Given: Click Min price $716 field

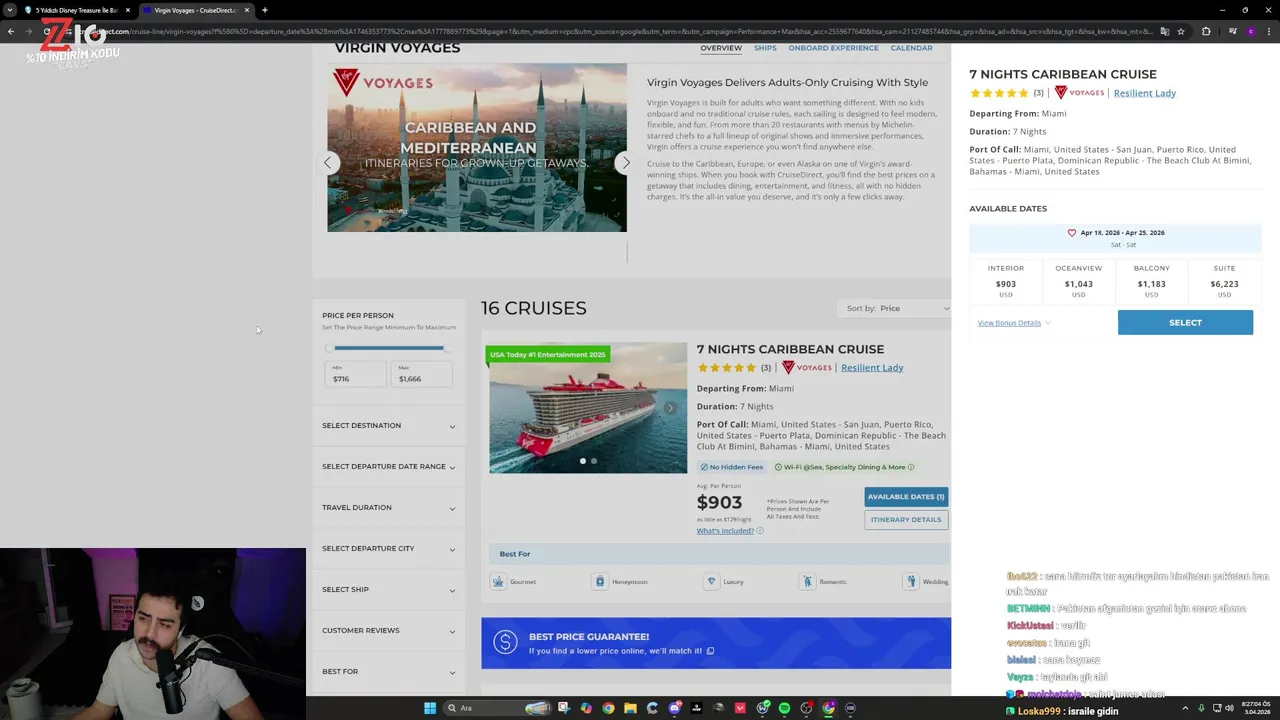Looking at the screenshot, I should 356,374.
